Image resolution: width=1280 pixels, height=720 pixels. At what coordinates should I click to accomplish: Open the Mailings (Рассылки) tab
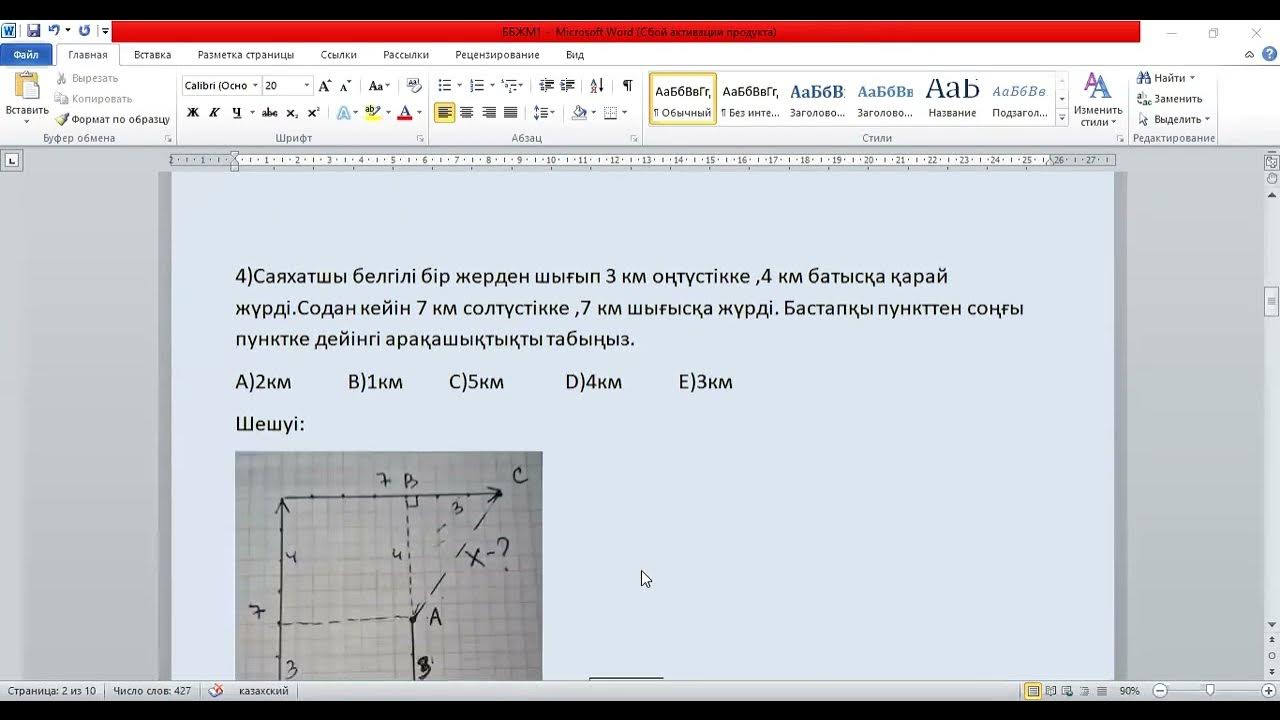406,55
